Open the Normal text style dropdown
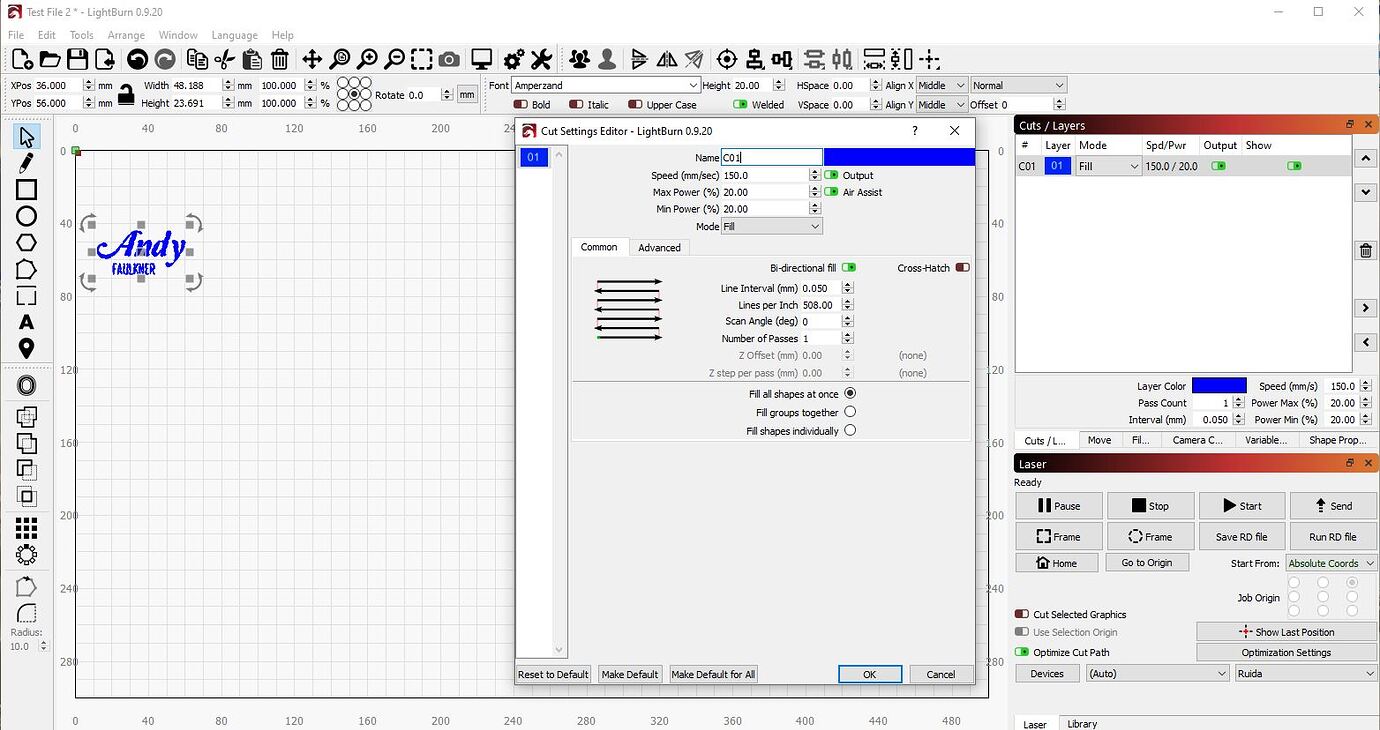The image size is (1380, 730). point(1018,86)
